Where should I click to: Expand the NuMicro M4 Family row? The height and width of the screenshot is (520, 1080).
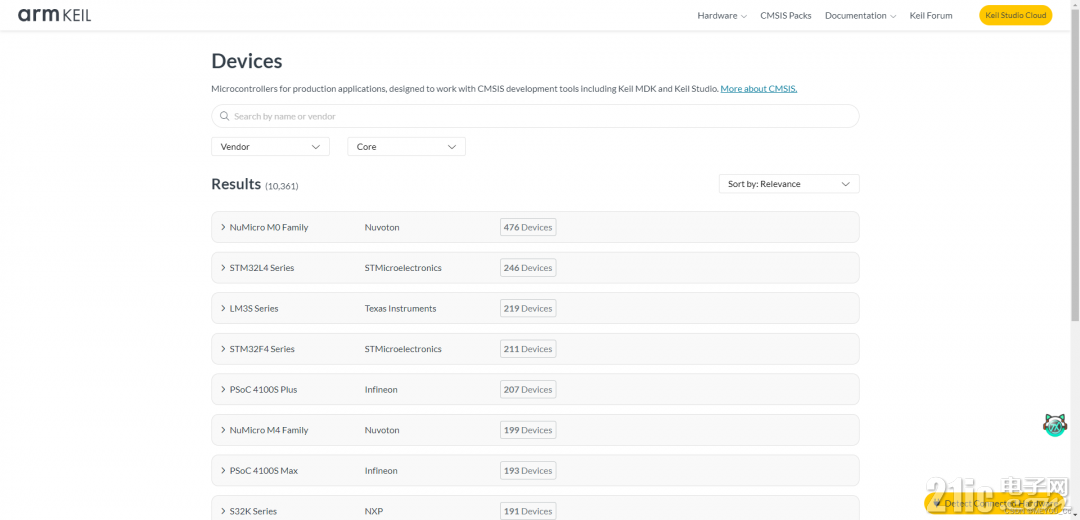(x=535, y=430)
